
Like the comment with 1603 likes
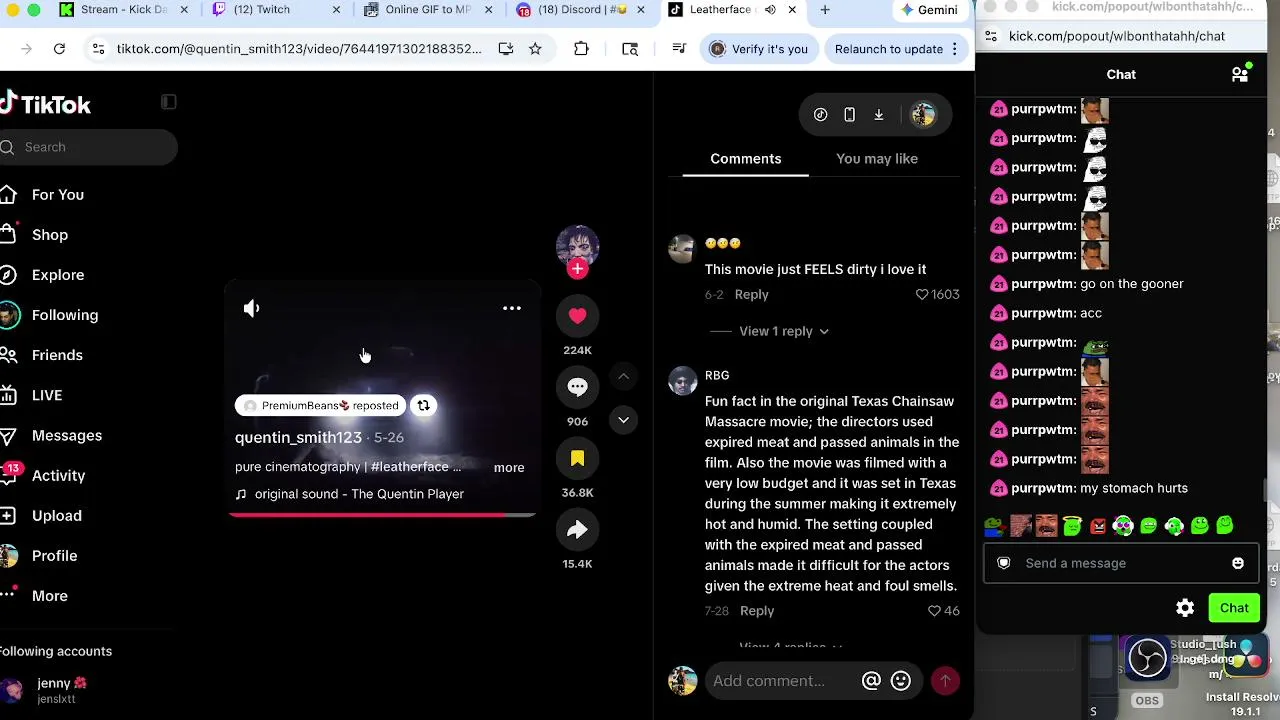pos(922,294)
